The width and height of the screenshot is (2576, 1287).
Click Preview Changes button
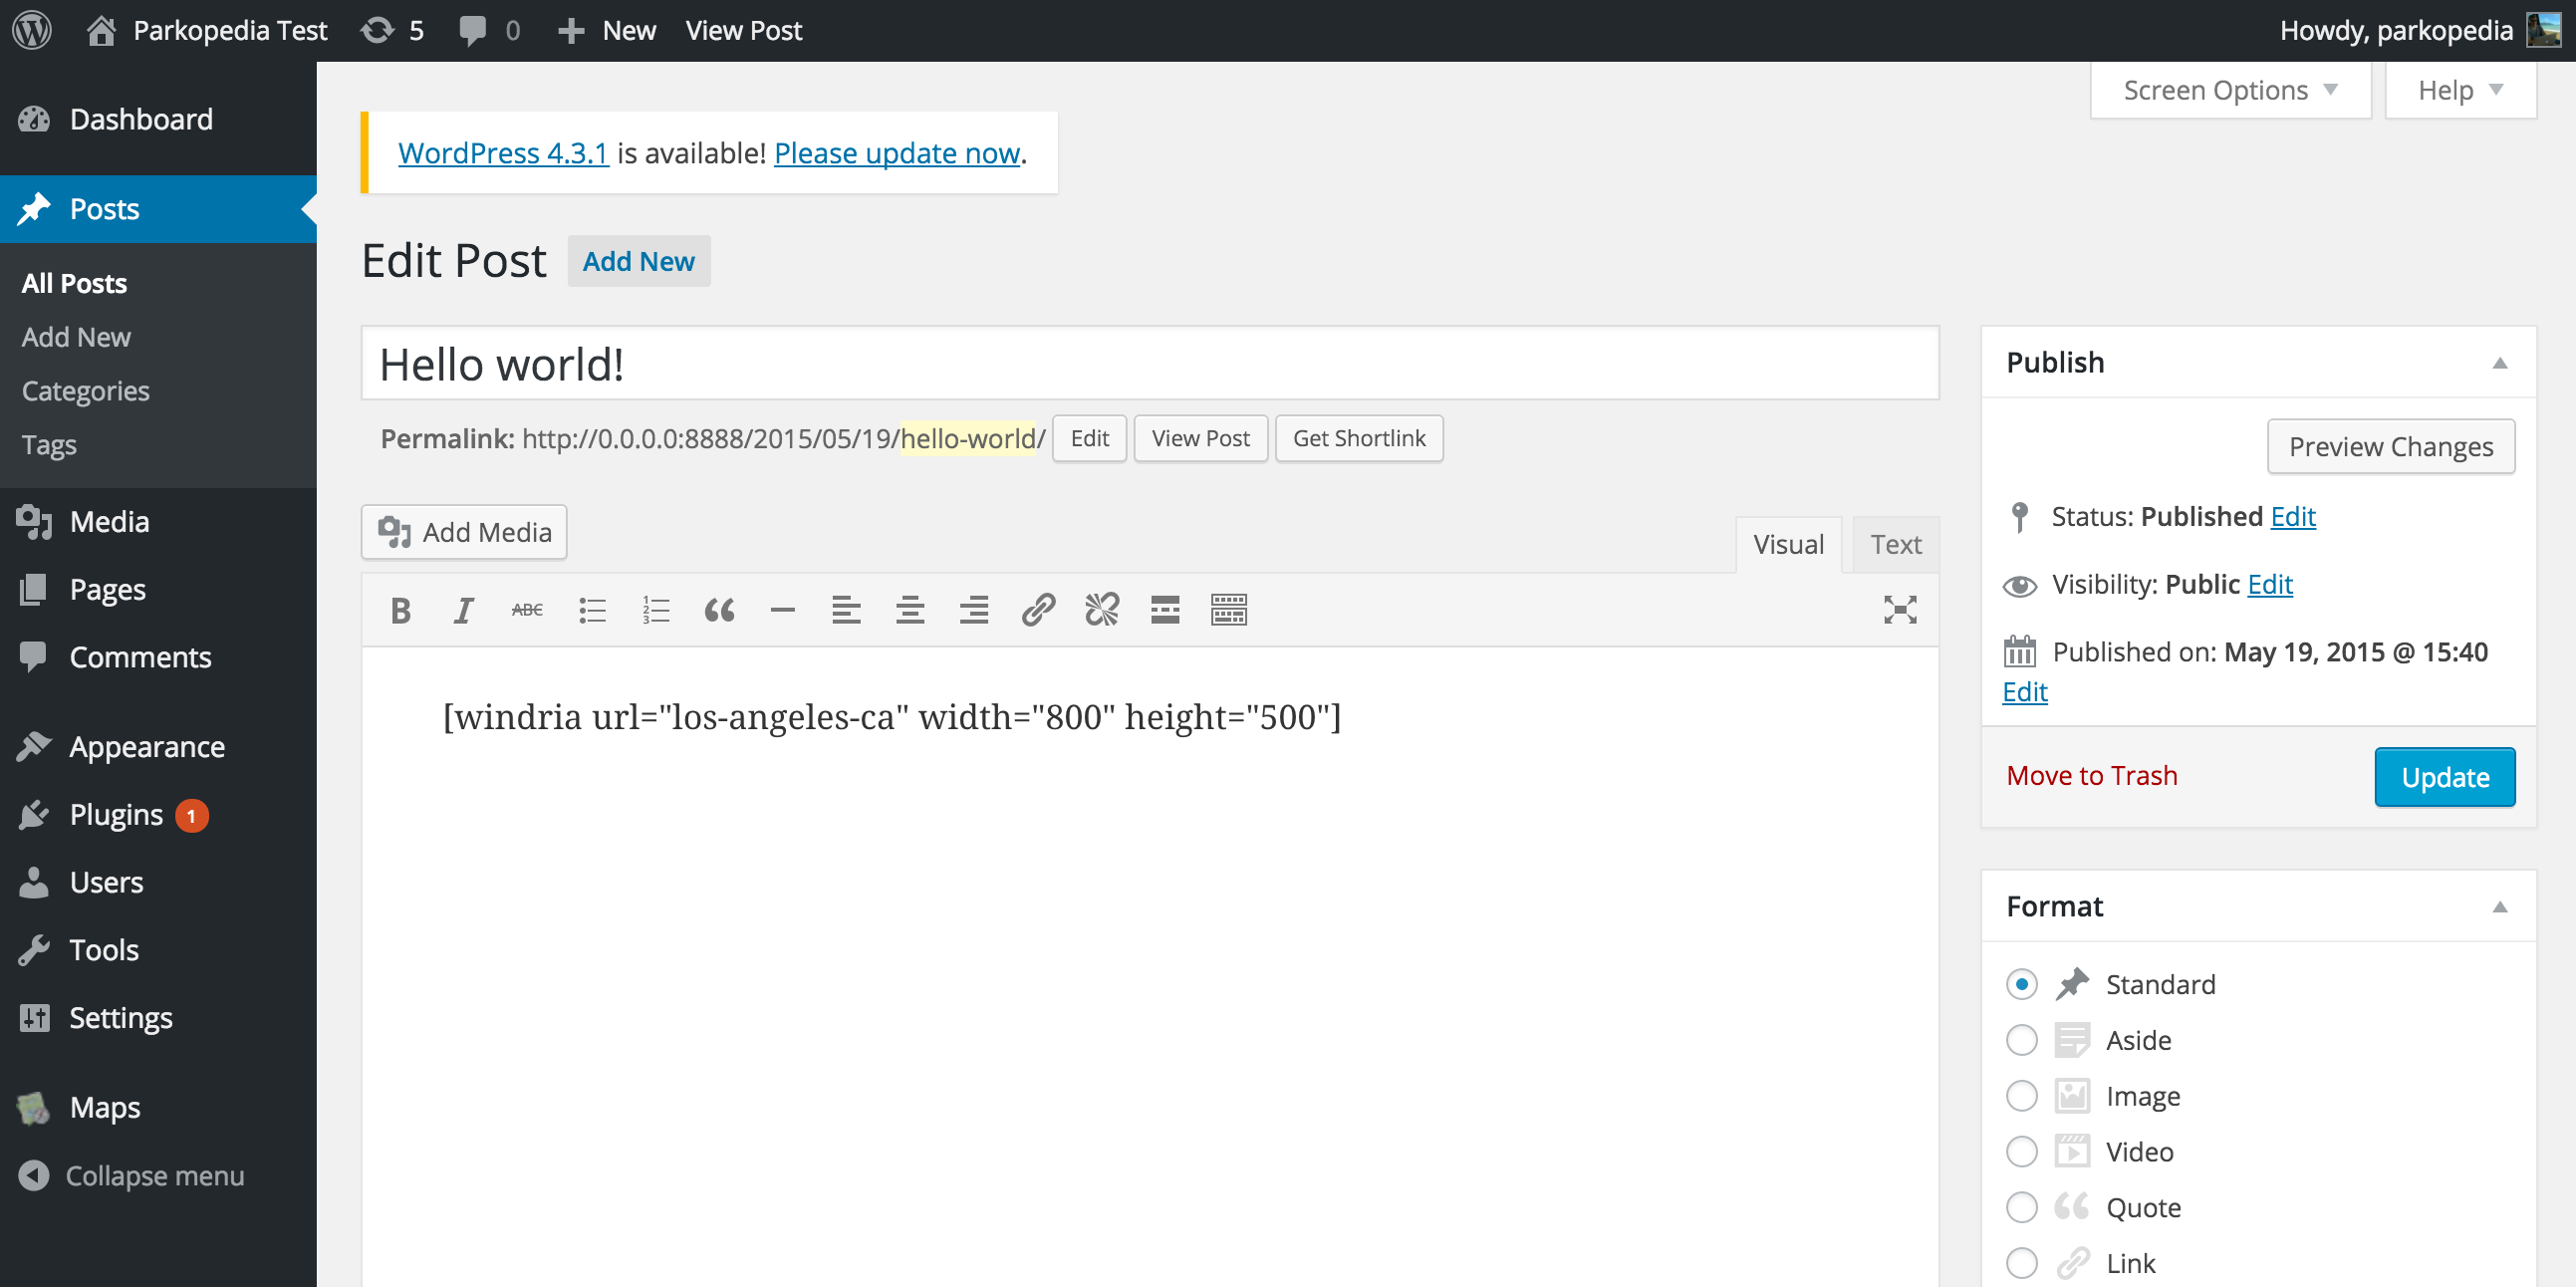click(x=2391, y=446)
